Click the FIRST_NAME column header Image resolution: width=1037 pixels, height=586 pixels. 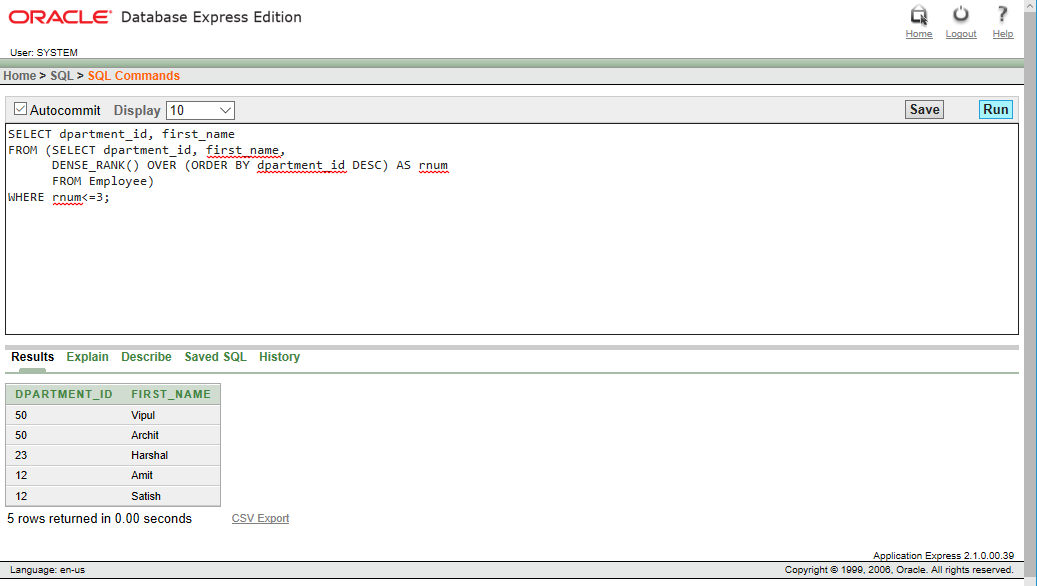click(x=171, y=394)
